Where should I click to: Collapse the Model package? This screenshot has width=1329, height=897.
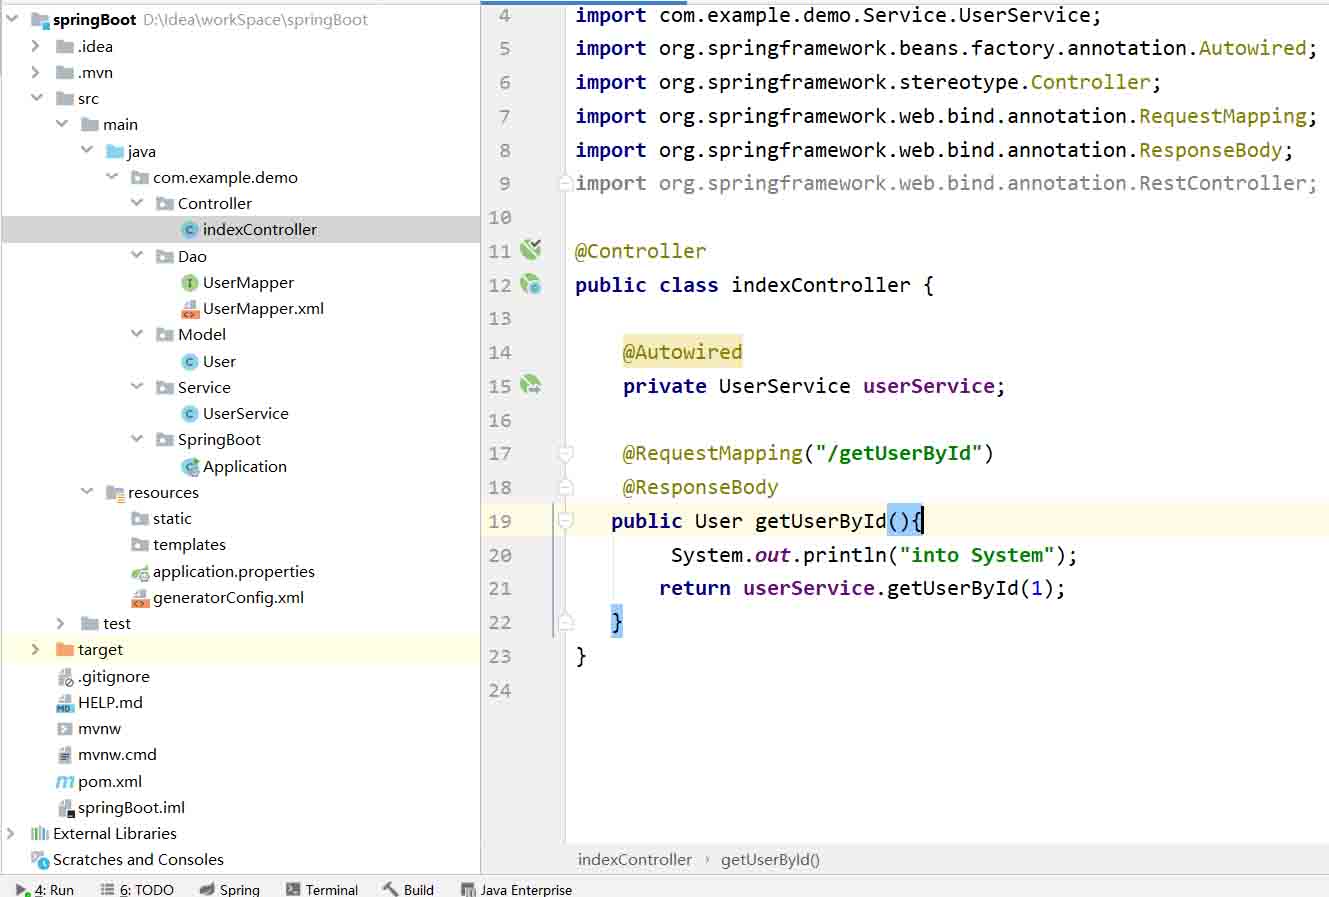click(x=137, y=334)
